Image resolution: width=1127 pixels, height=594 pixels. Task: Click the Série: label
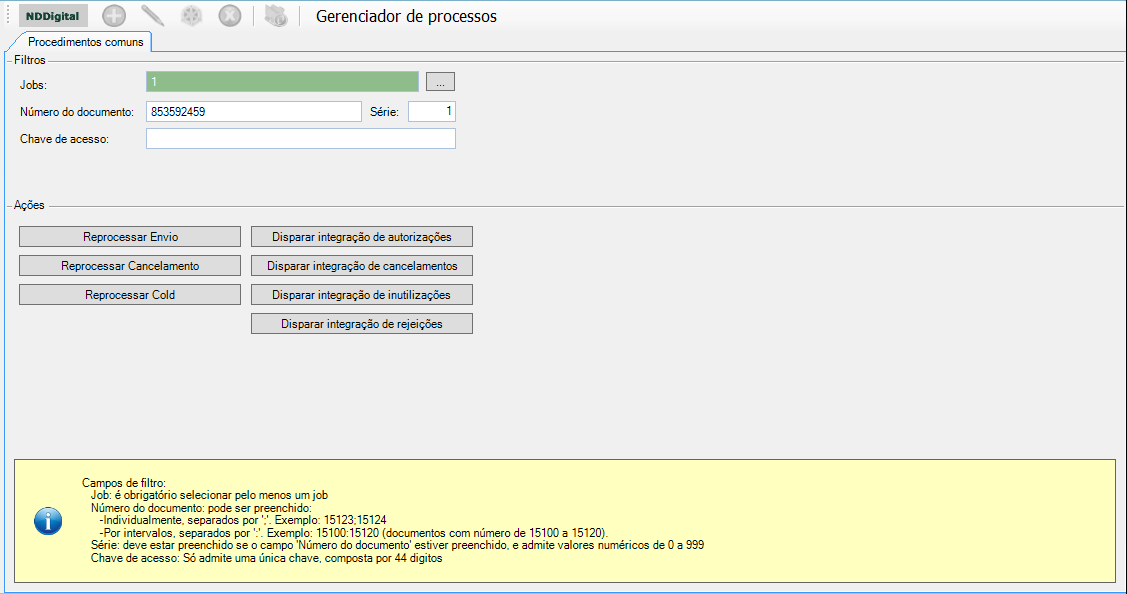(x=385, y=112)
